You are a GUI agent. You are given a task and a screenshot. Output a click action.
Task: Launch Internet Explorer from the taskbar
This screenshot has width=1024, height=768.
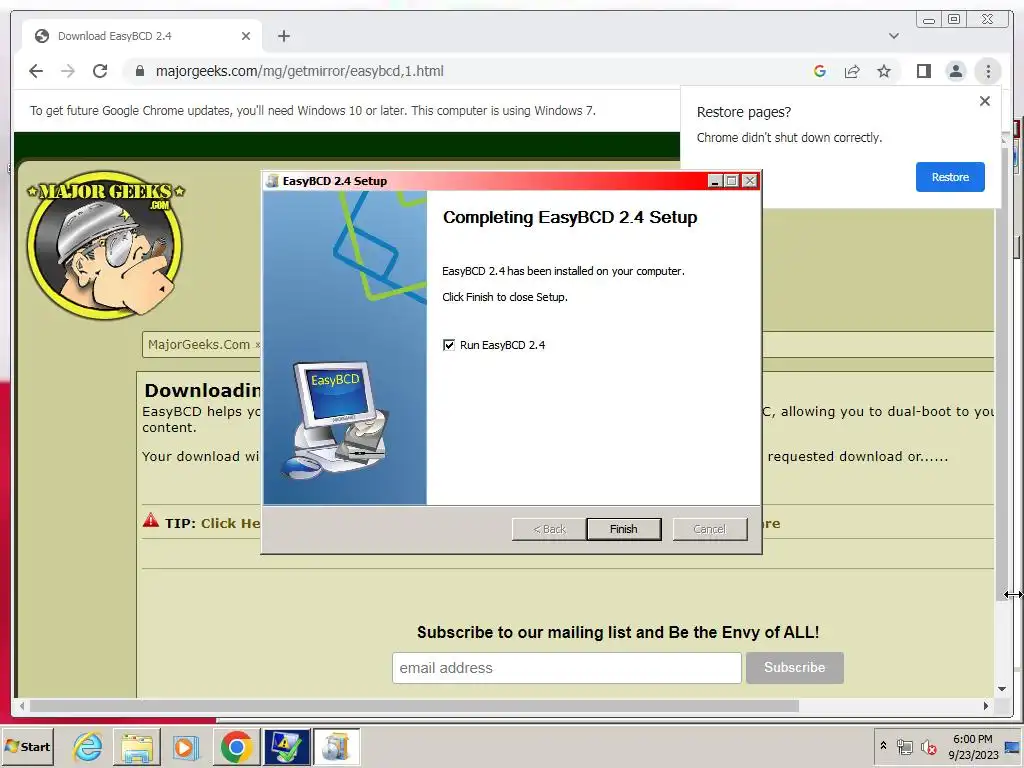click(x=88, y=746)
